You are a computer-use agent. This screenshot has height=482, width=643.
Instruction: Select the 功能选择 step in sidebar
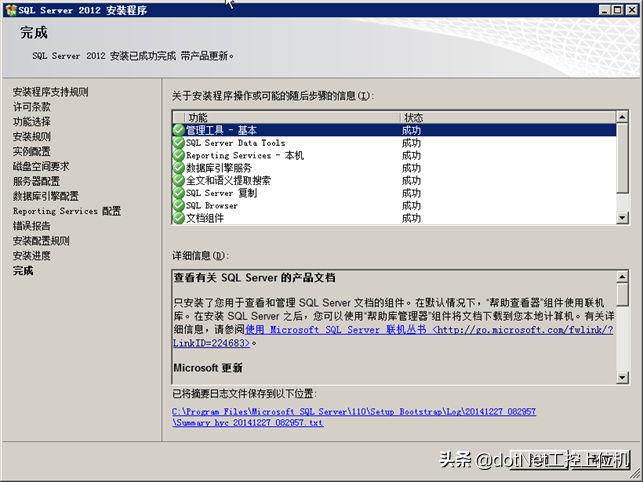coord(32,122)
